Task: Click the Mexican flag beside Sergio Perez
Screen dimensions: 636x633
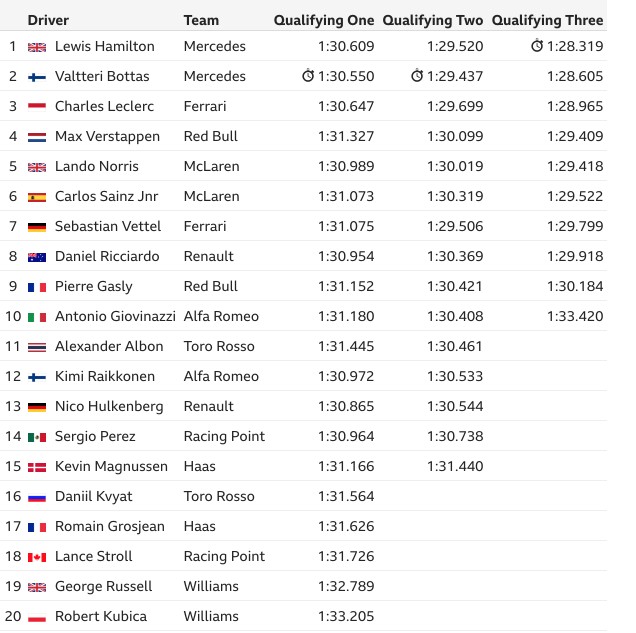Action: [37, 437]
